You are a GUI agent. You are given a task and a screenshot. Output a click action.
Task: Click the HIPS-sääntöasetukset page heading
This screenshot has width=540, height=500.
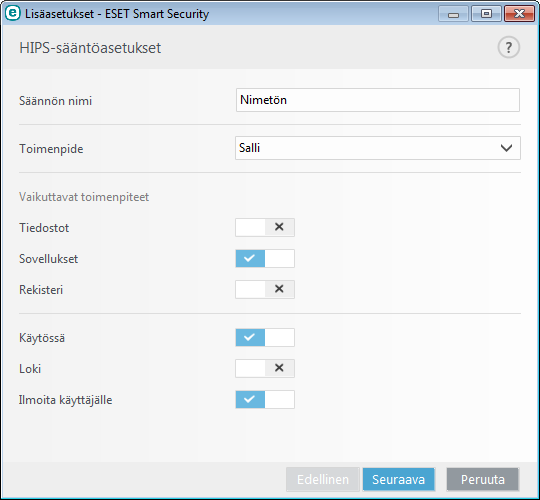pos(90,48)
